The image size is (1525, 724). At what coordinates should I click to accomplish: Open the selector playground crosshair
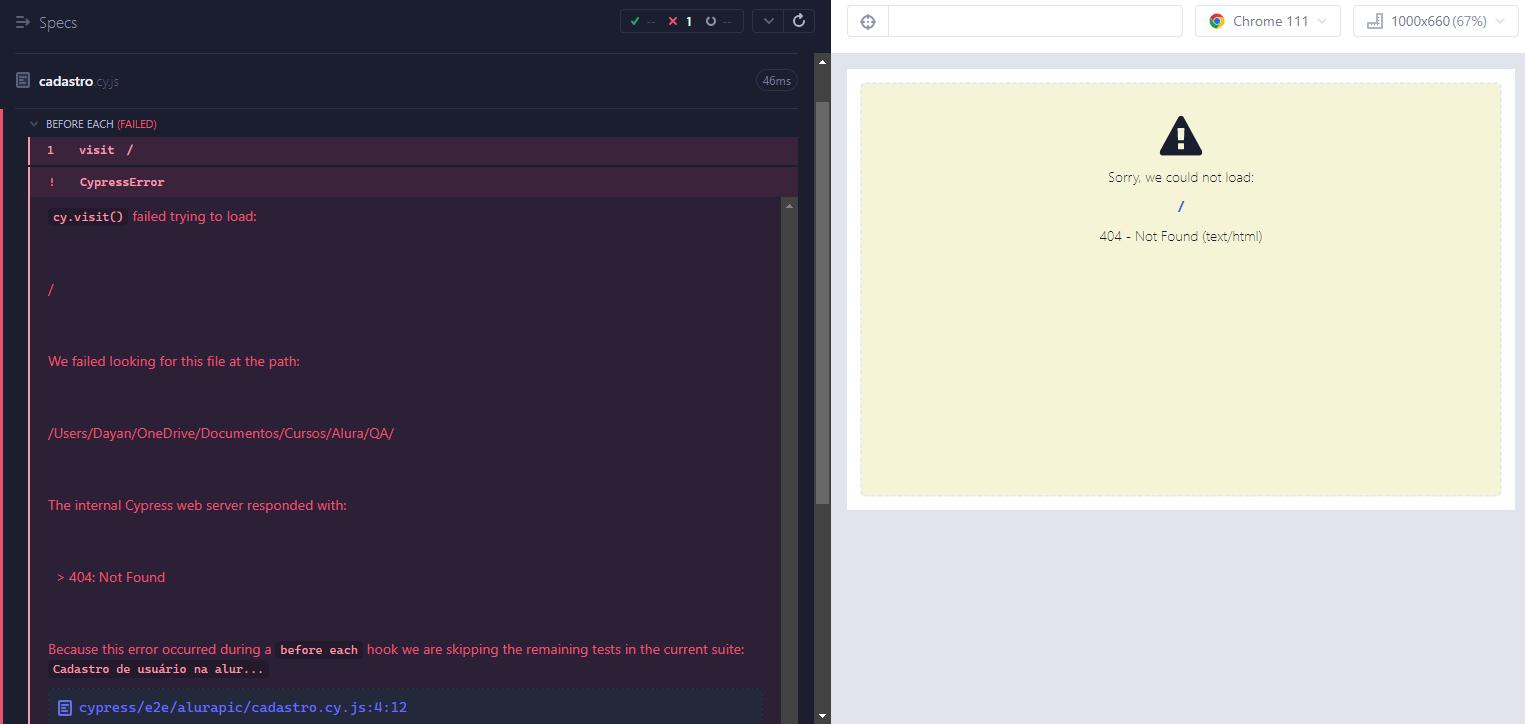coord(868,21)
